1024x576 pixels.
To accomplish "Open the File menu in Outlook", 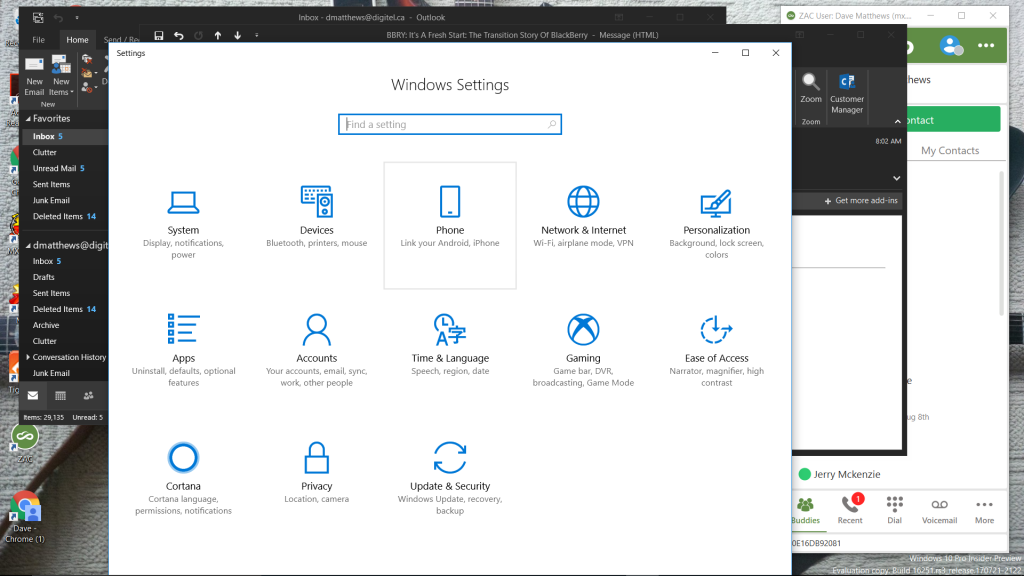I will point(39,40).
